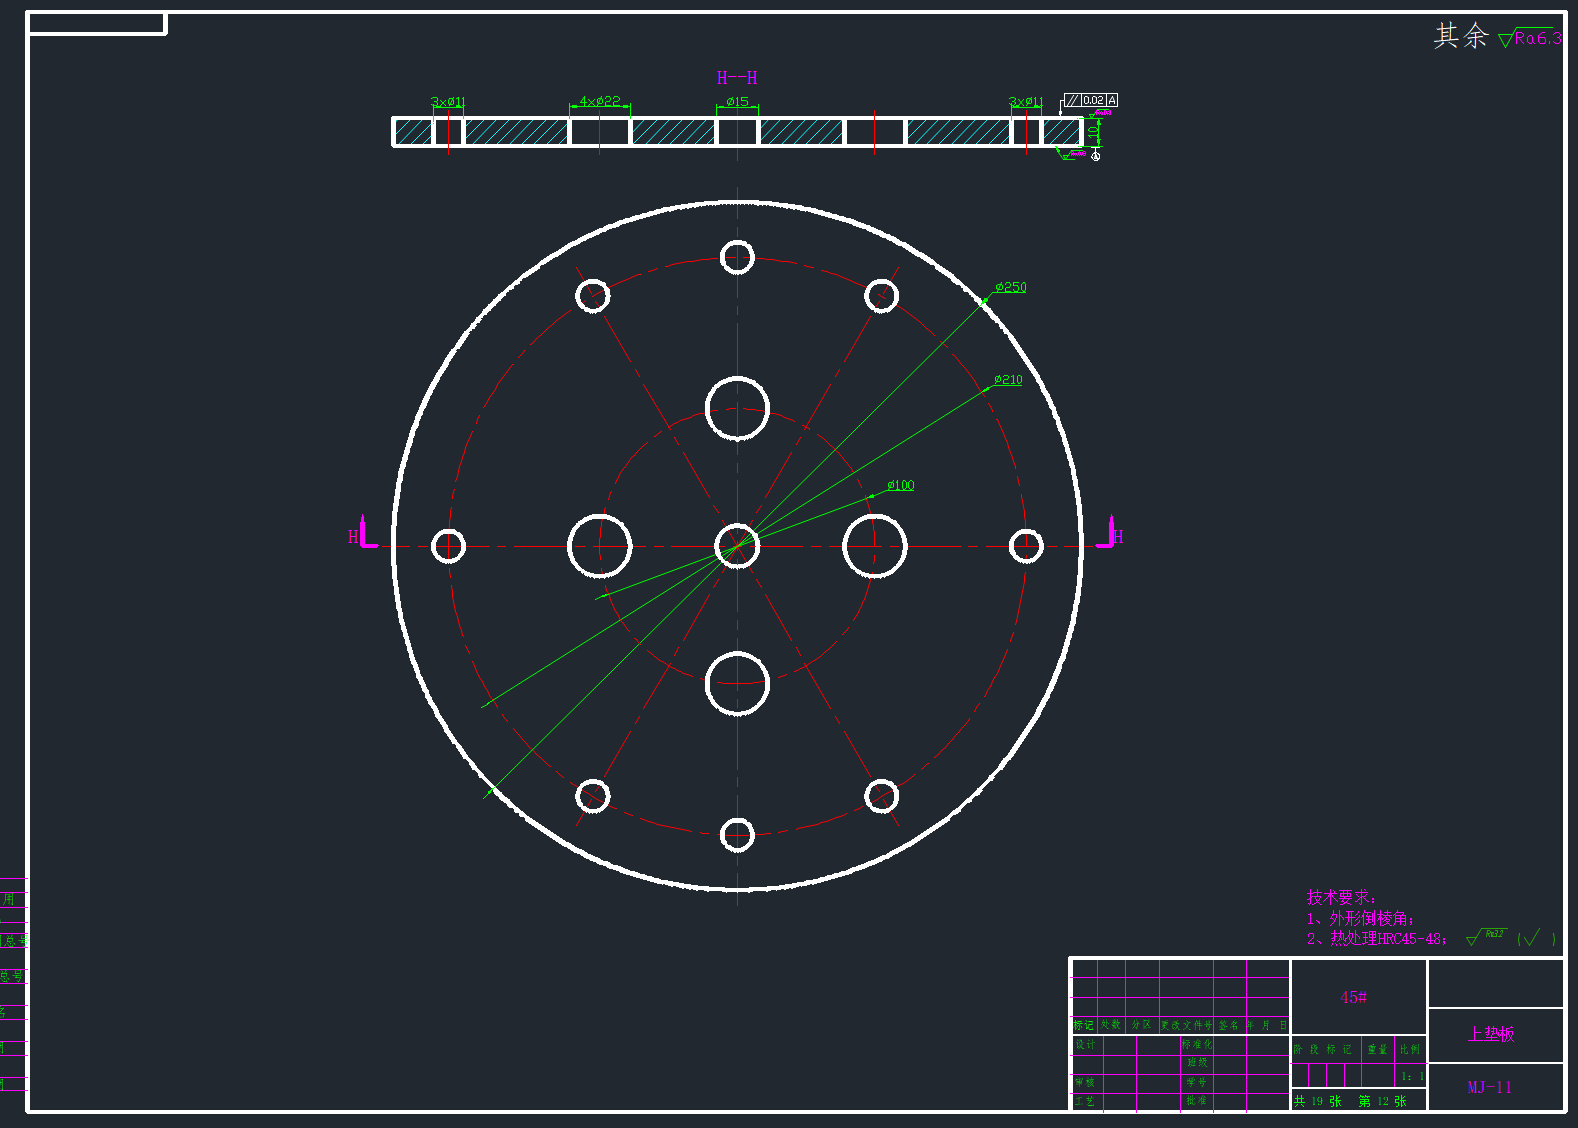This screenshot has width=1578, height=1128.
Task: Click the 4×ø22 dimension text
Action: tap(600, 101)
